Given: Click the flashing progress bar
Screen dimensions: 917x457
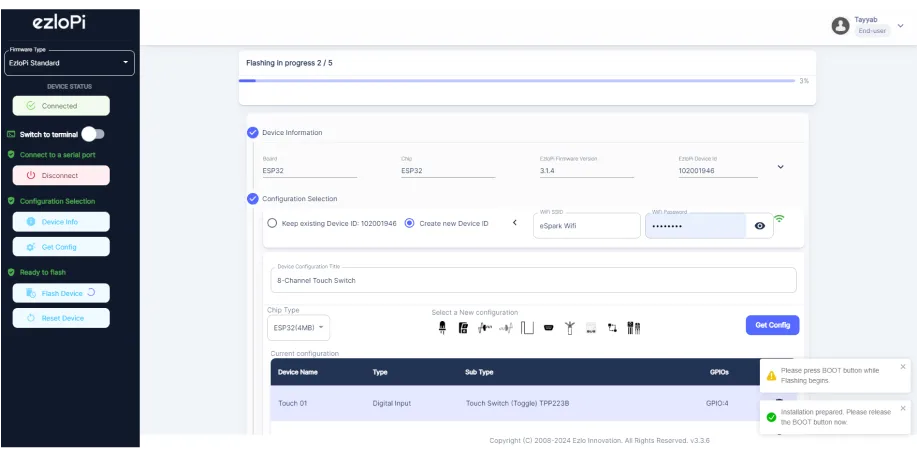Looking at the screenshot, I should (517, 81).
